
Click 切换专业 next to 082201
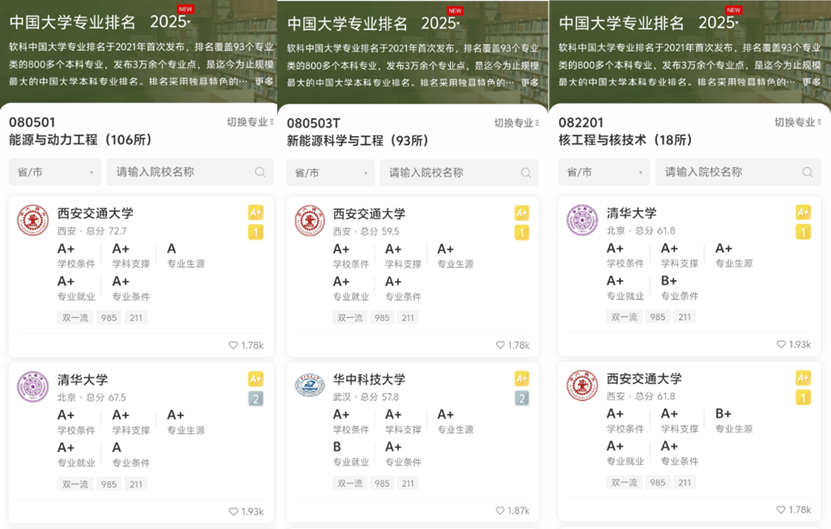click(797, 123)
